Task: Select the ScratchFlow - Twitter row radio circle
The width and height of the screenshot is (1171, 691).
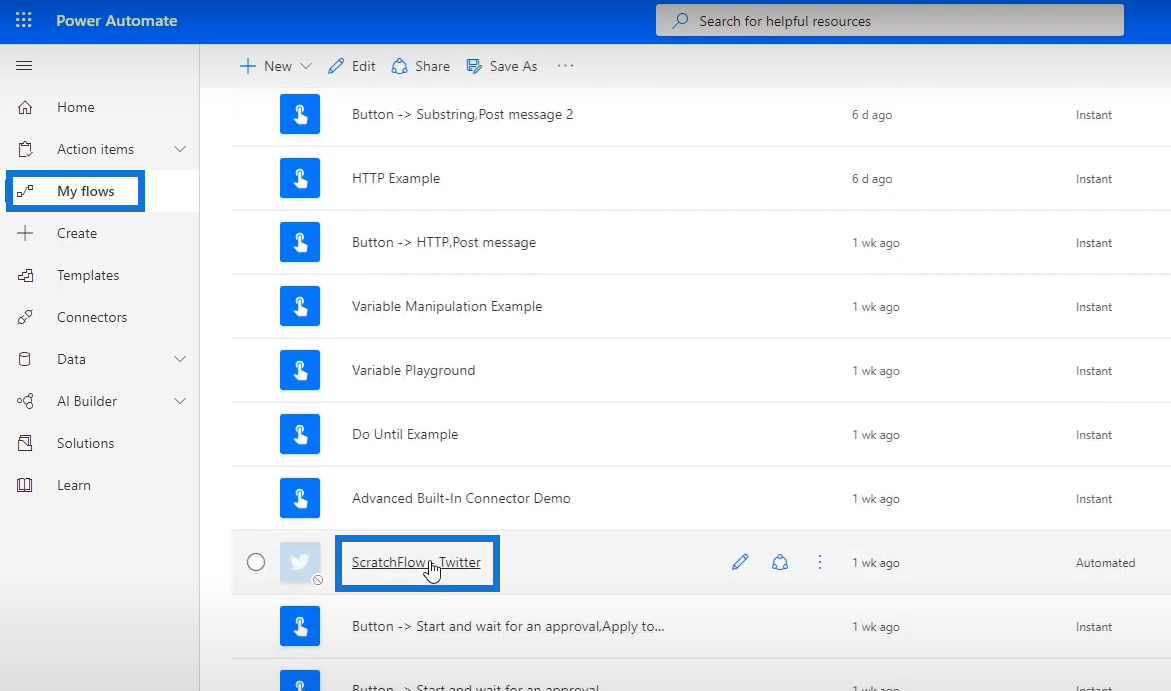Action: [x=256, y=562]
